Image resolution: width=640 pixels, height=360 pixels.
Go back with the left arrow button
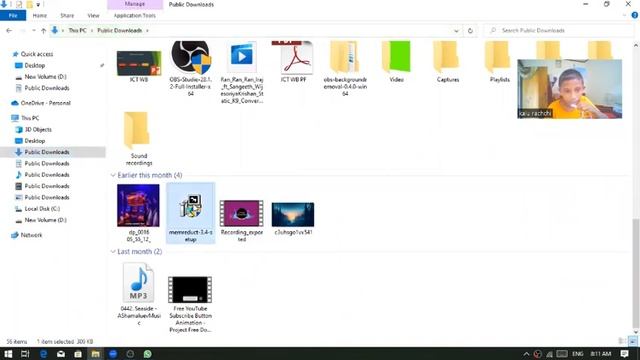point(9,31)
